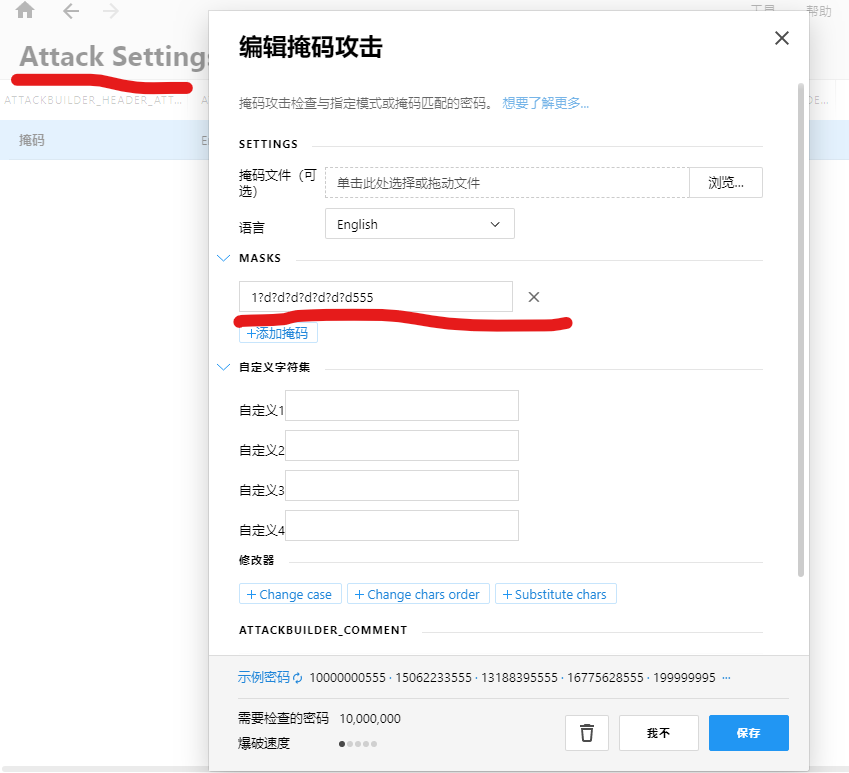This screenshot has width=849, height=773.
Task: Click the 爆破速度 speed indicator dots
Action: coord(358,744)
